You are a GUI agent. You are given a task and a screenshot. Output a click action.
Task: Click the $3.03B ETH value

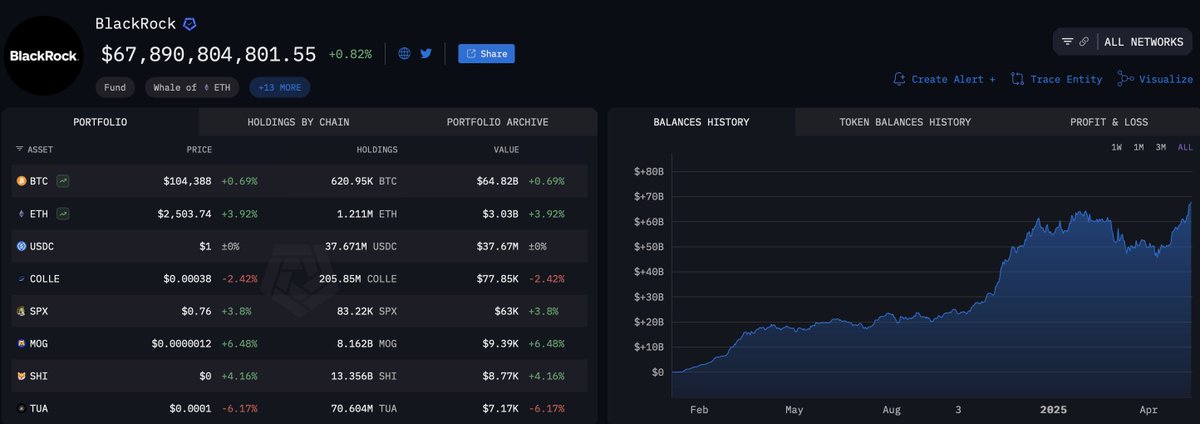click(x=501, y=214)
